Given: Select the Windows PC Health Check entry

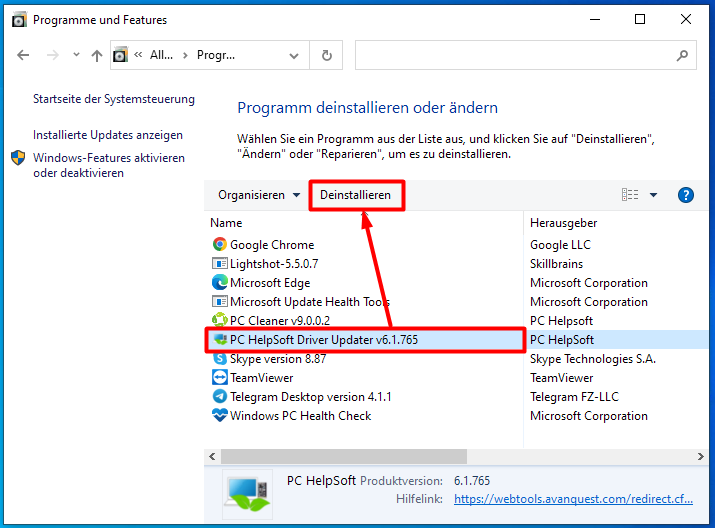Looking at the screenshot, I should point(301,416).
